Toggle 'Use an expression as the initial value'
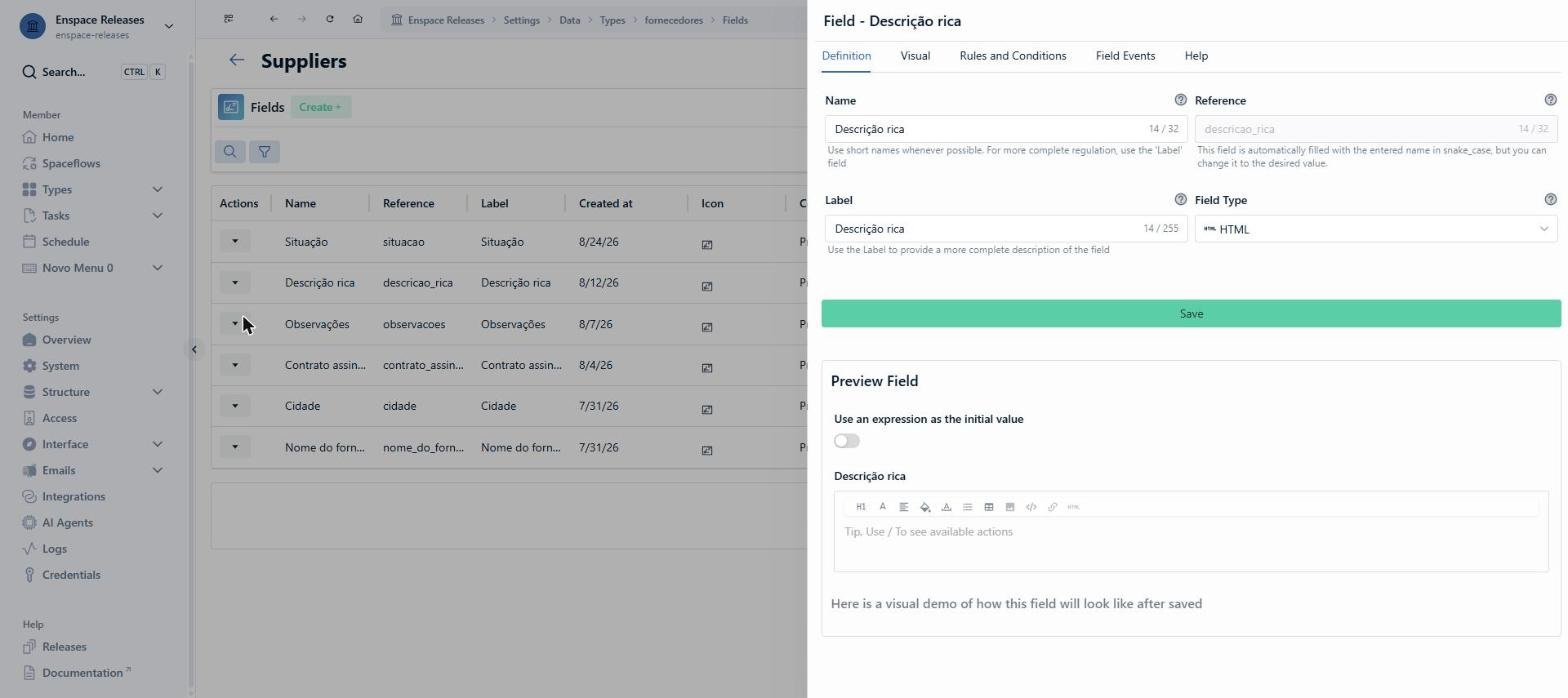Viewport: 1568px width, 698px height. pyautogui.click(x=846, y=441)
